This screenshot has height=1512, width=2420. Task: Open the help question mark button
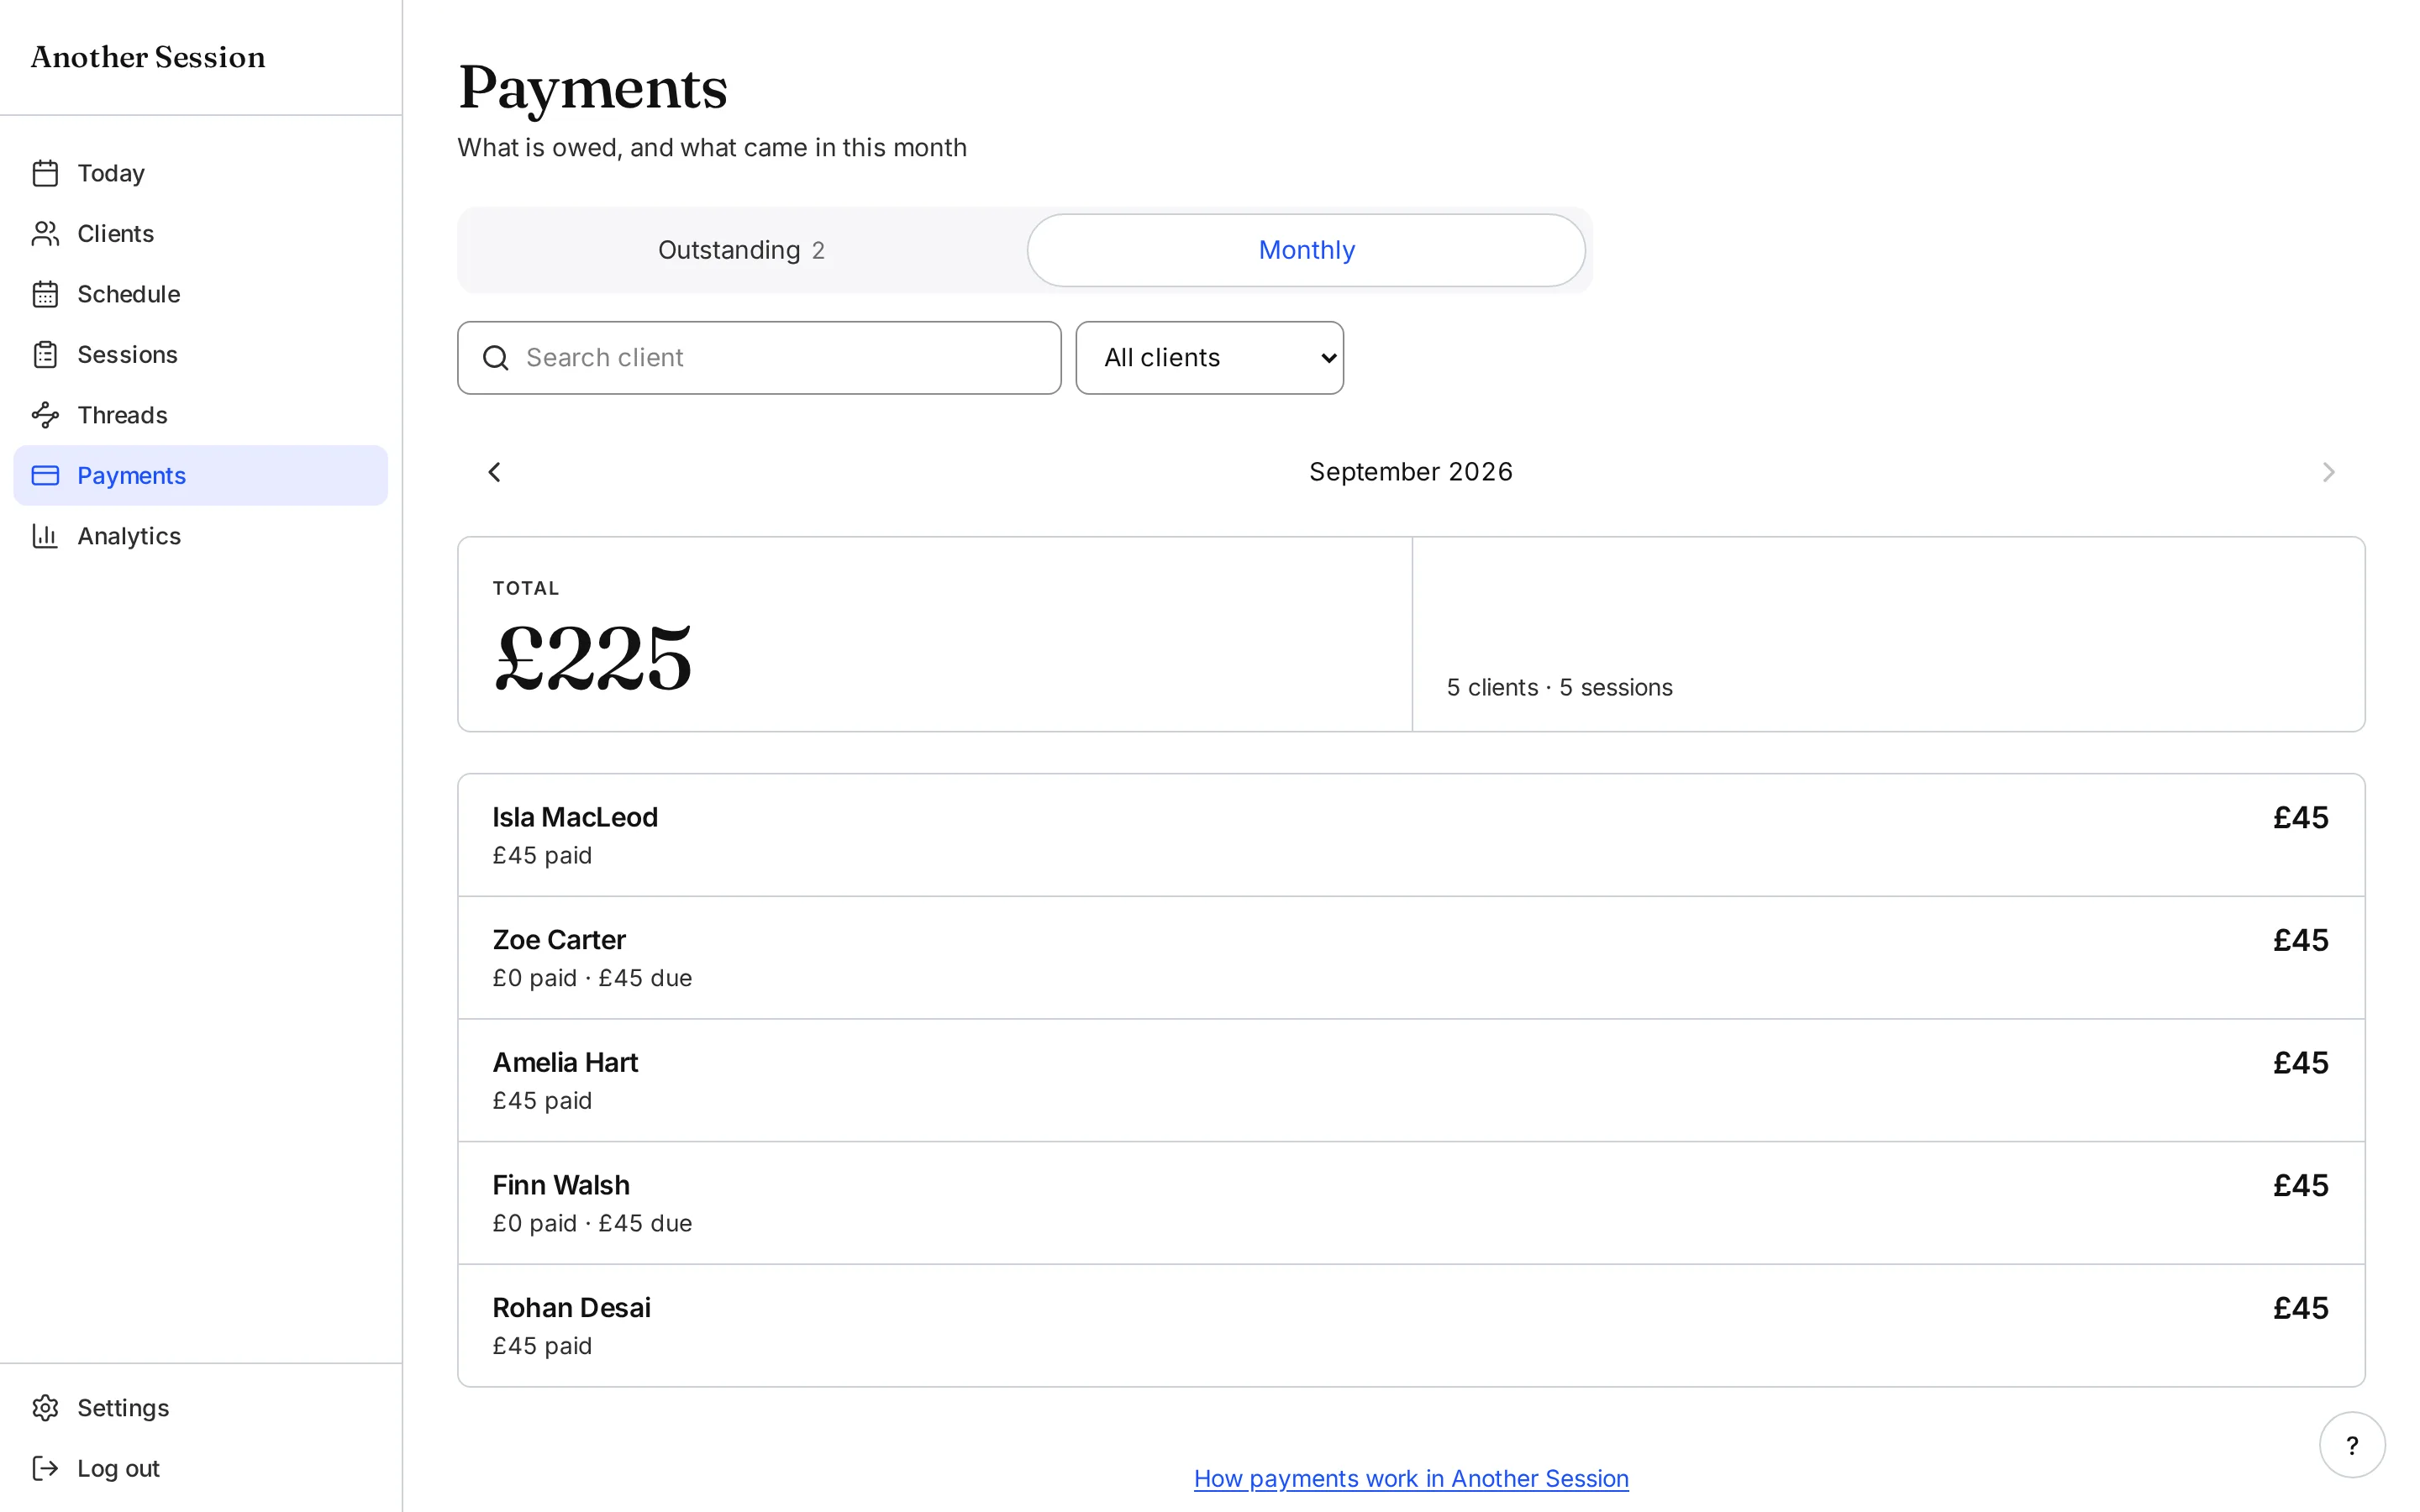[2352, 1445]
